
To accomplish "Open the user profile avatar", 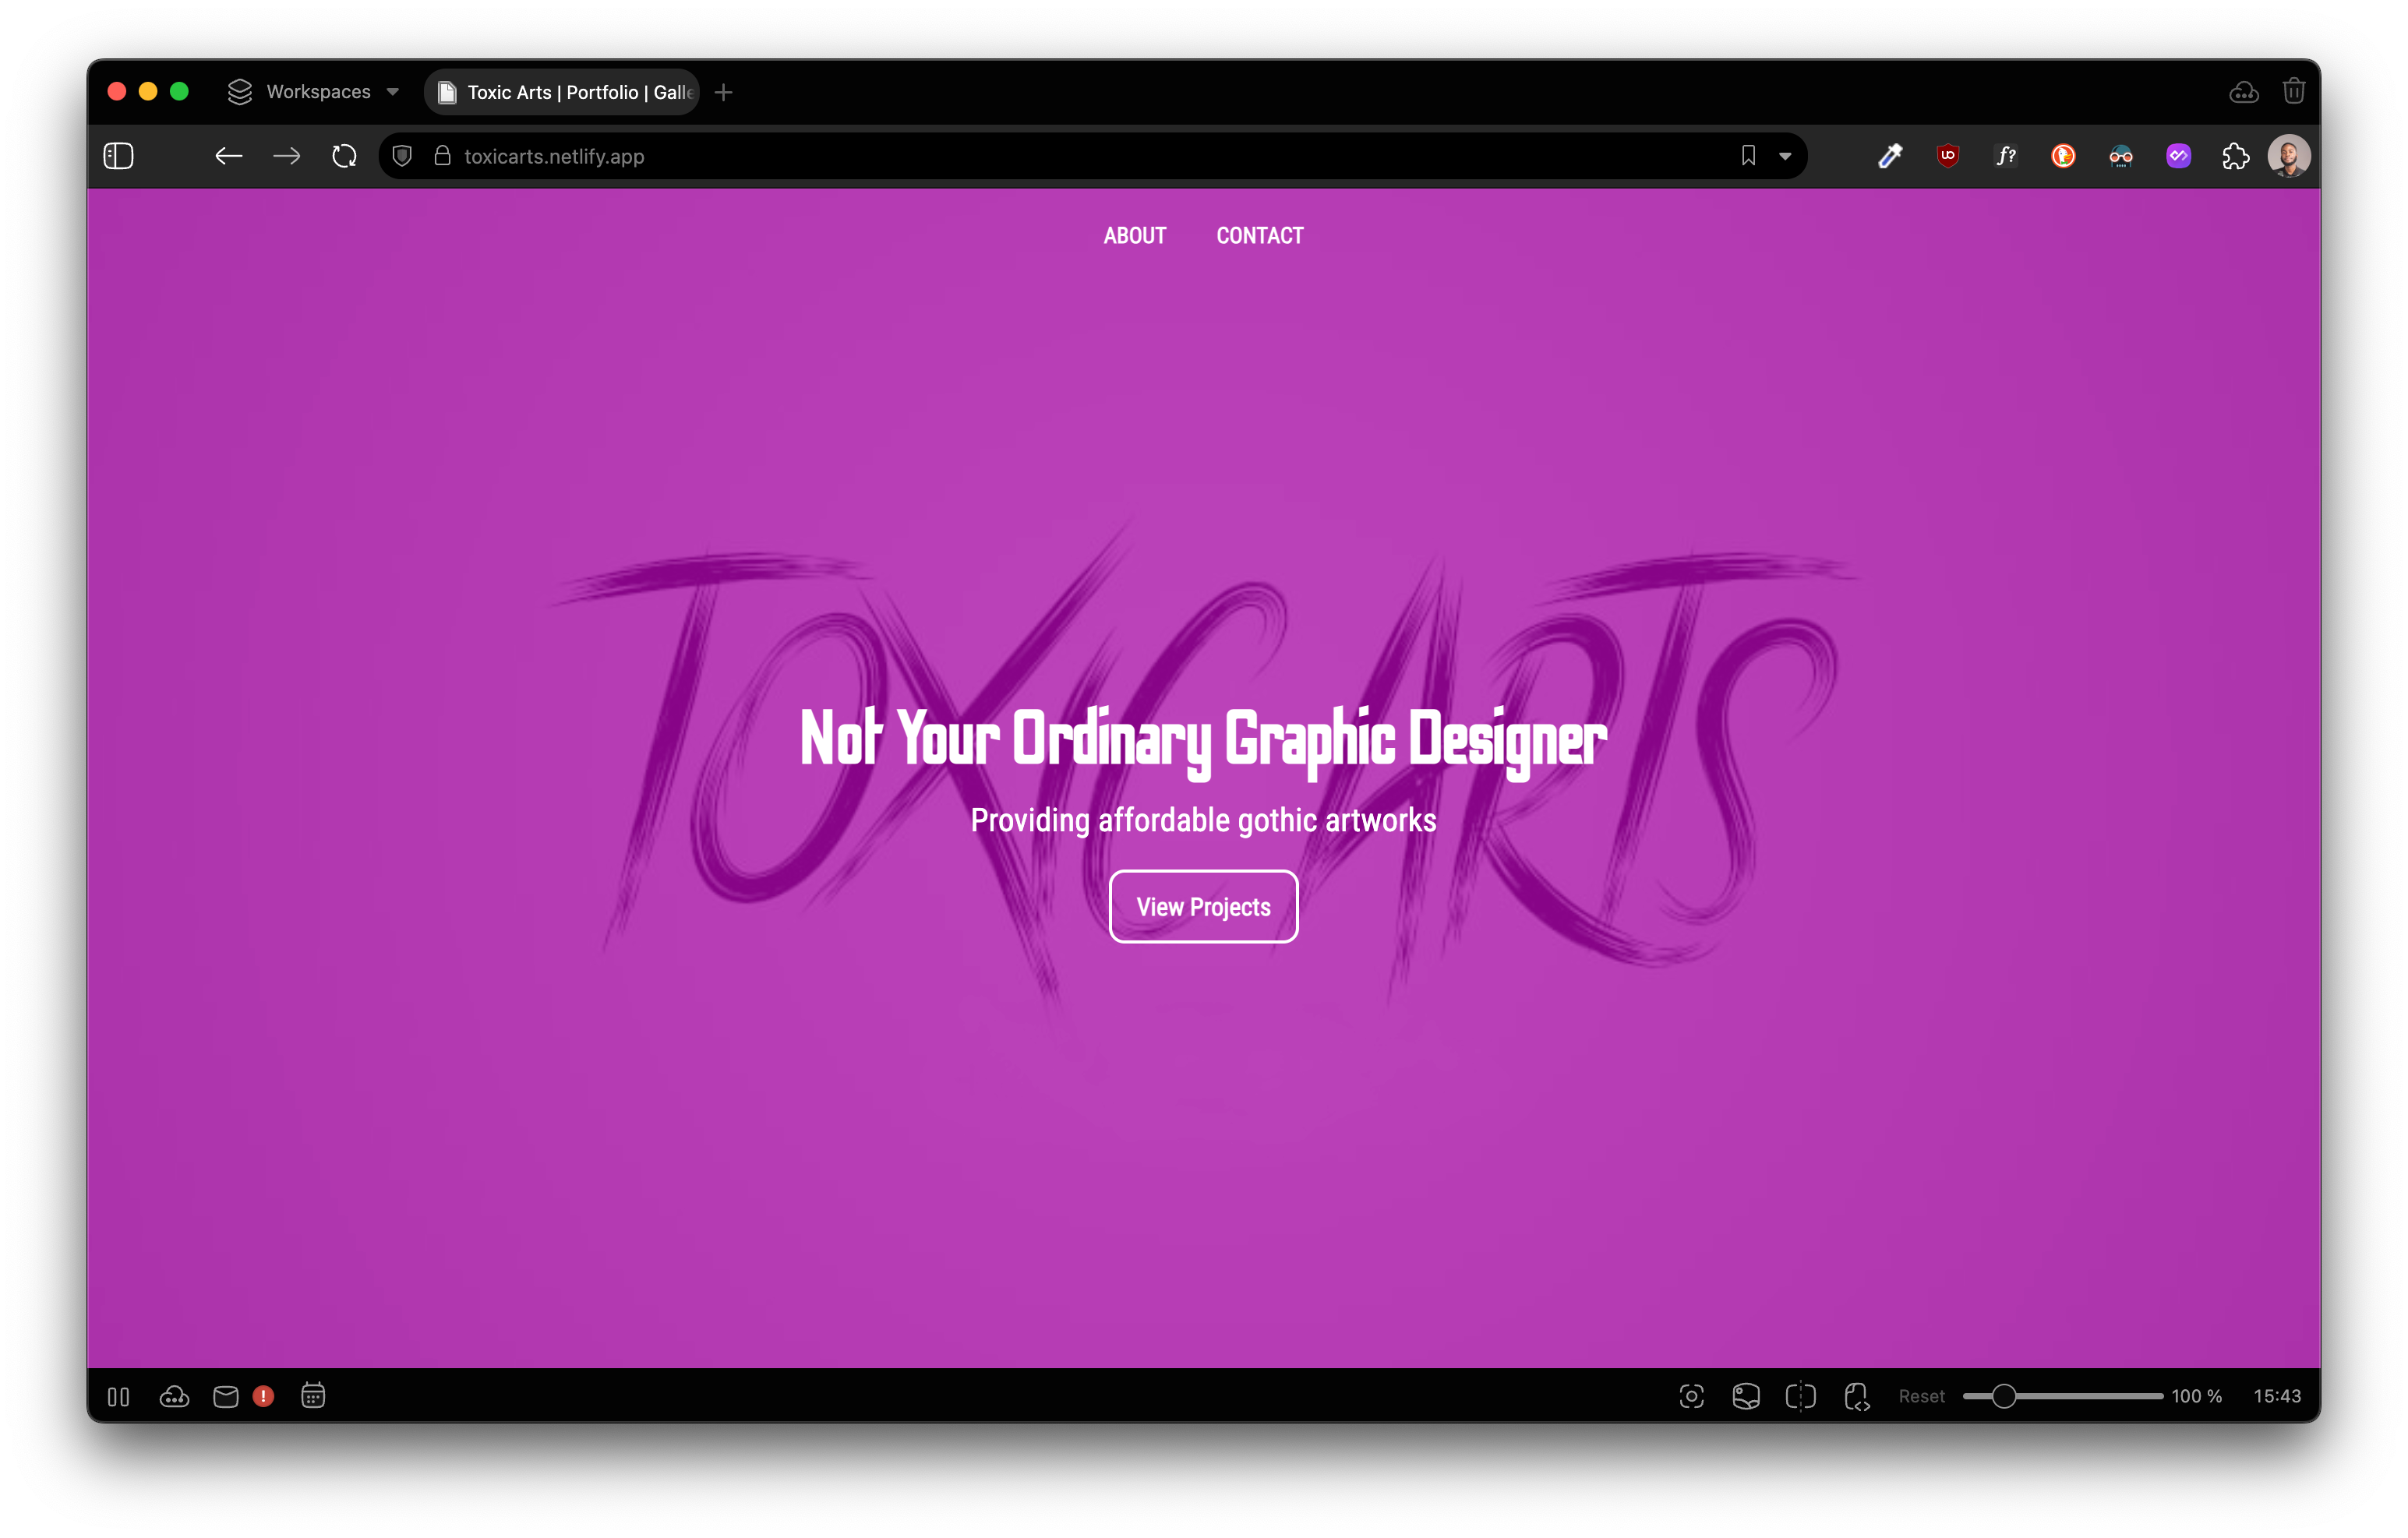I will click(x=2289, y=156).
